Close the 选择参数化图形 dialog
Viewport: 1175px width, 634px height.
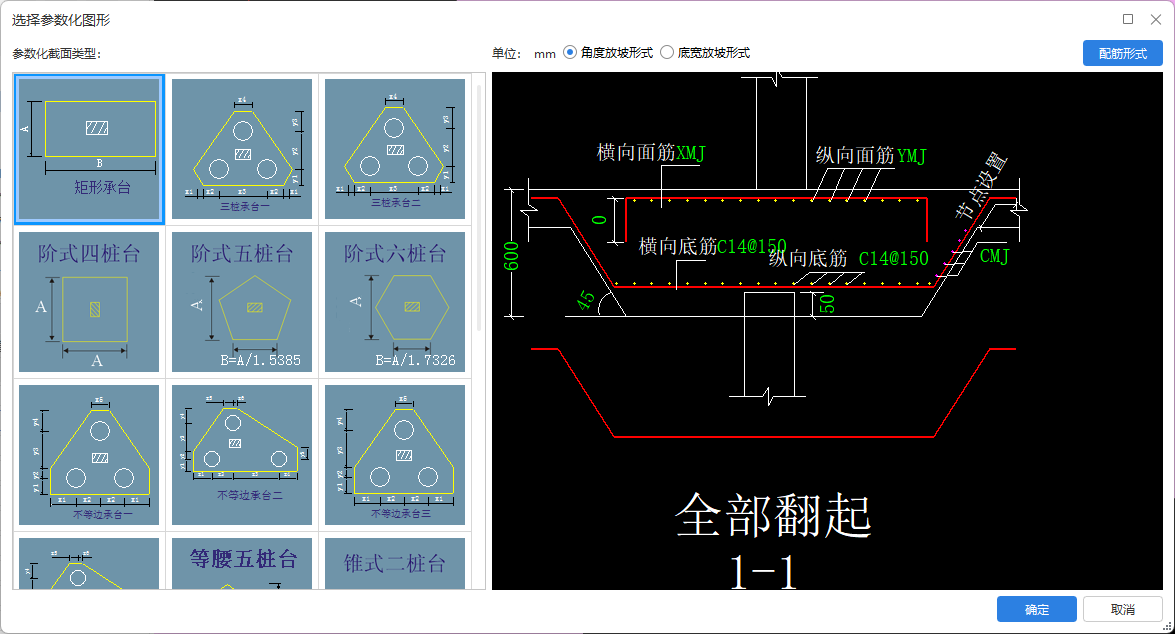click(x=1156, y=19)
